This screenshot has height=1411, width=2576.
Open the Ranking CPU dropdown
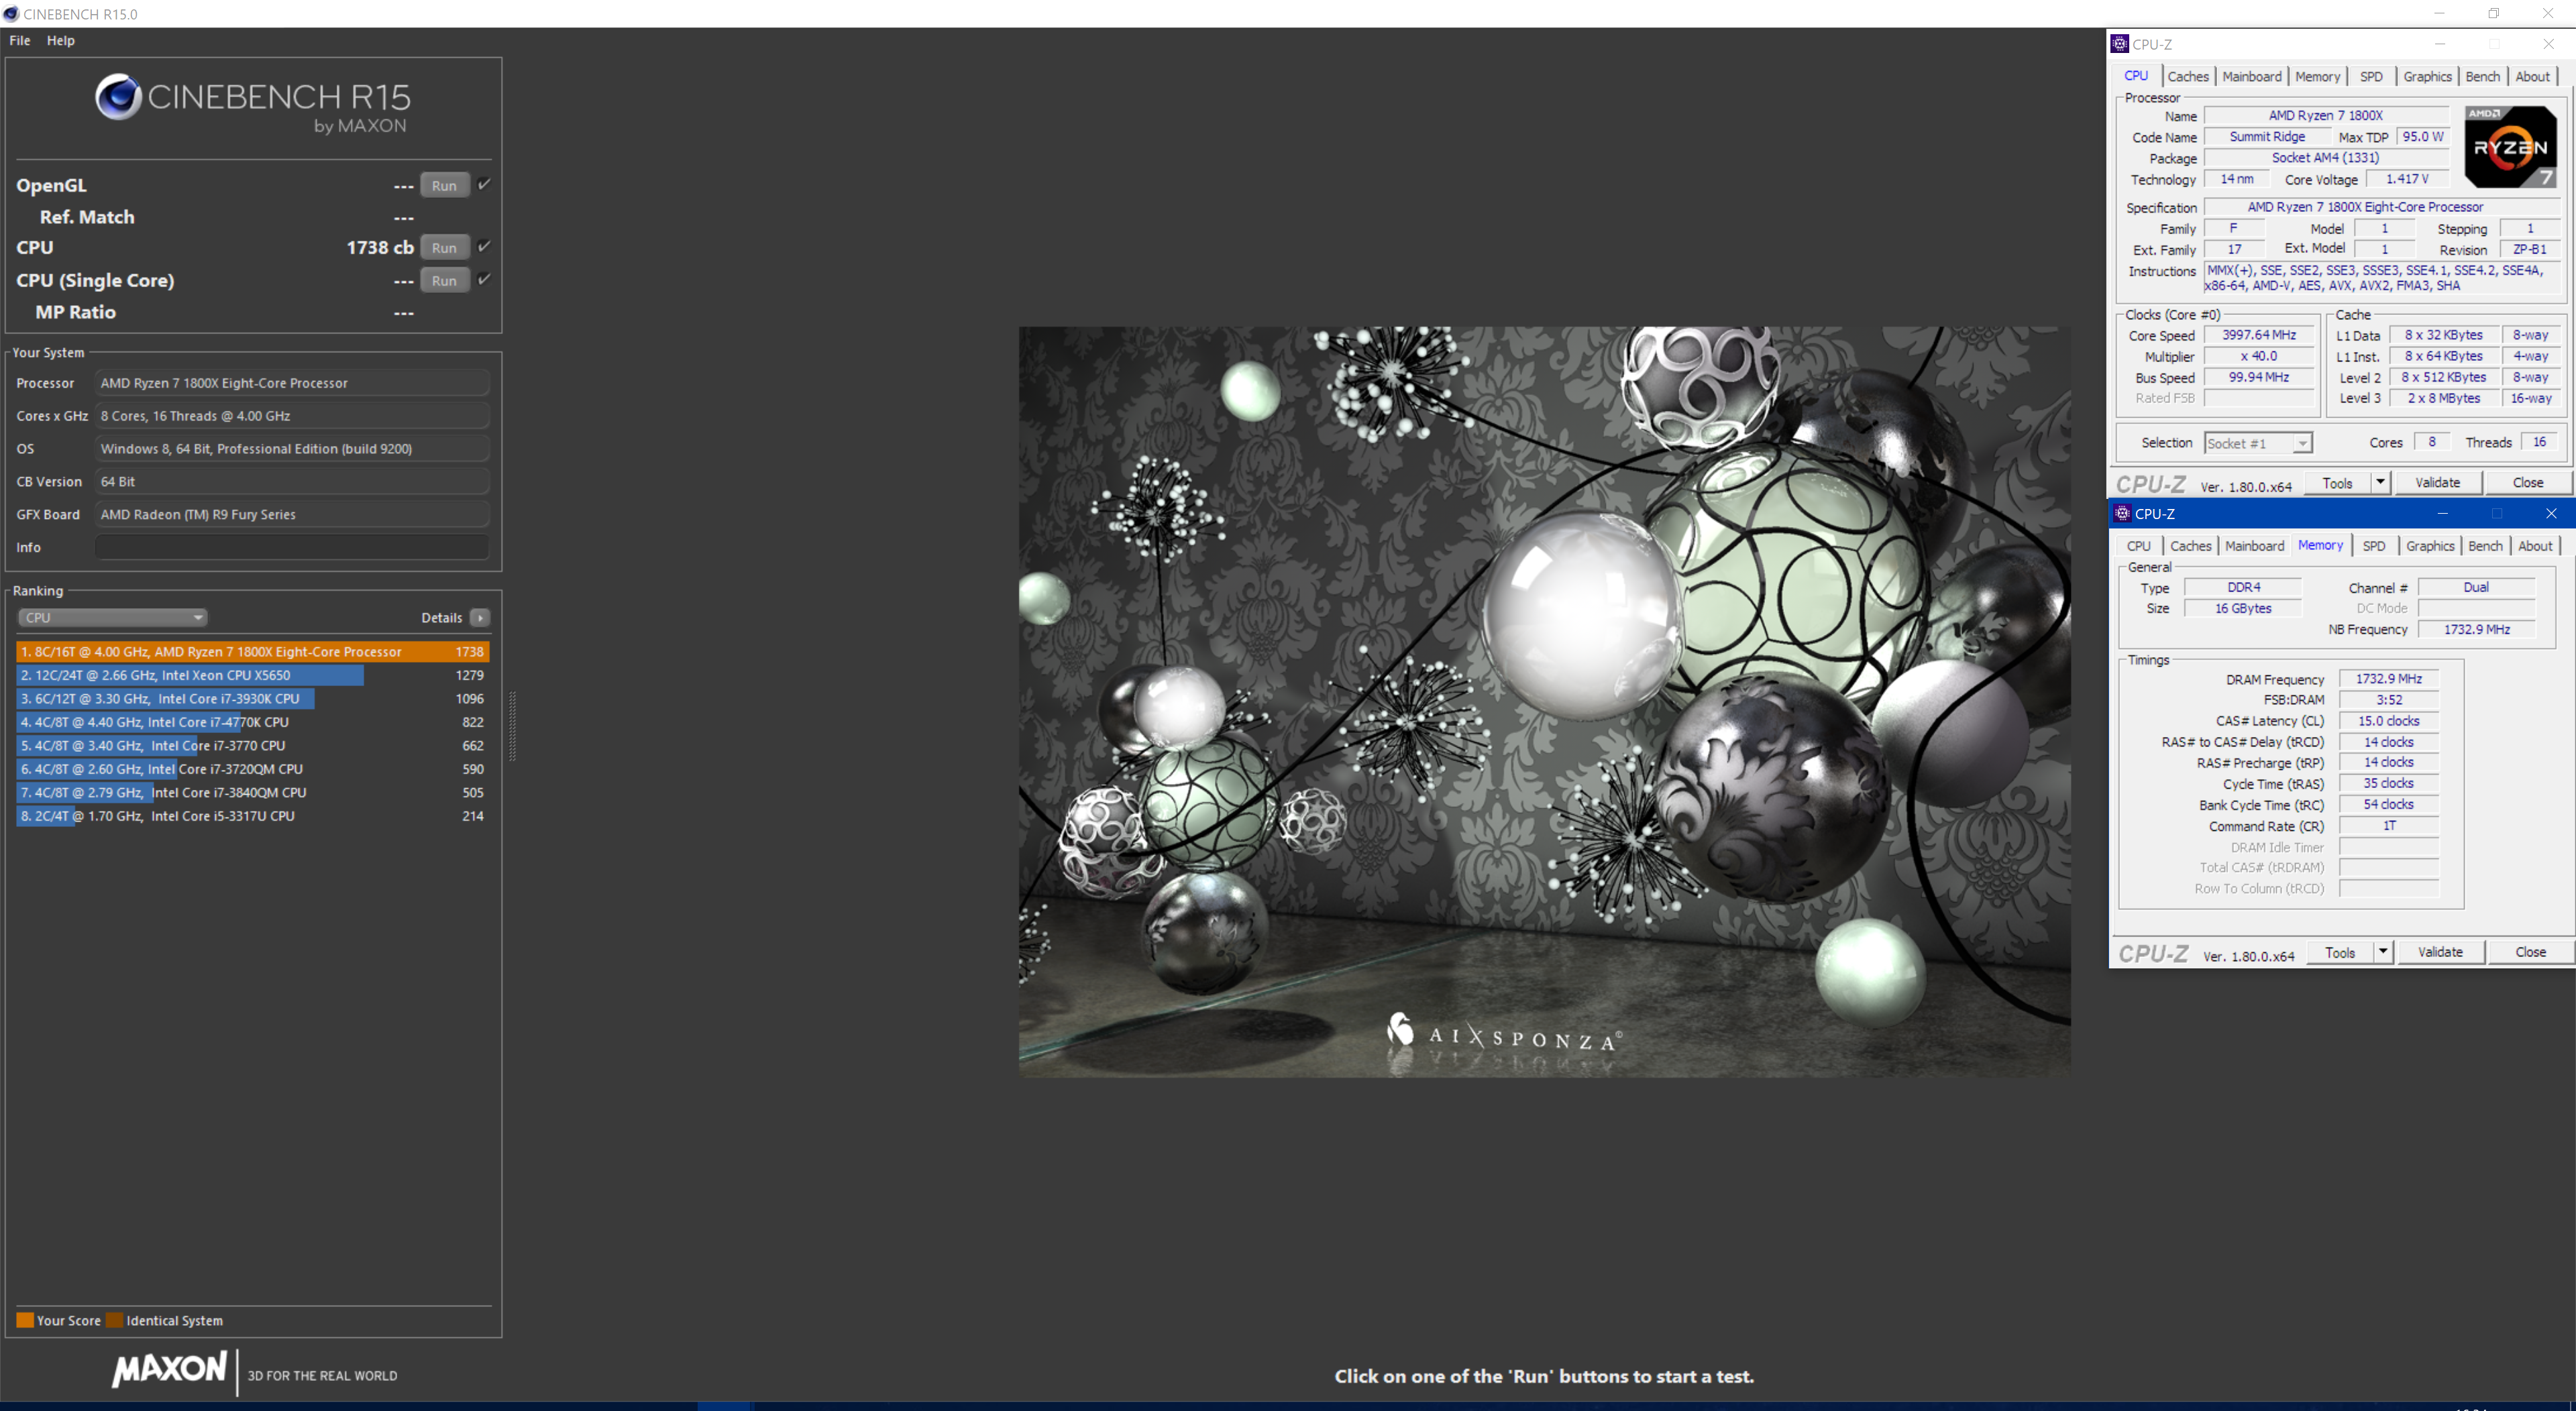coord(112,617)
